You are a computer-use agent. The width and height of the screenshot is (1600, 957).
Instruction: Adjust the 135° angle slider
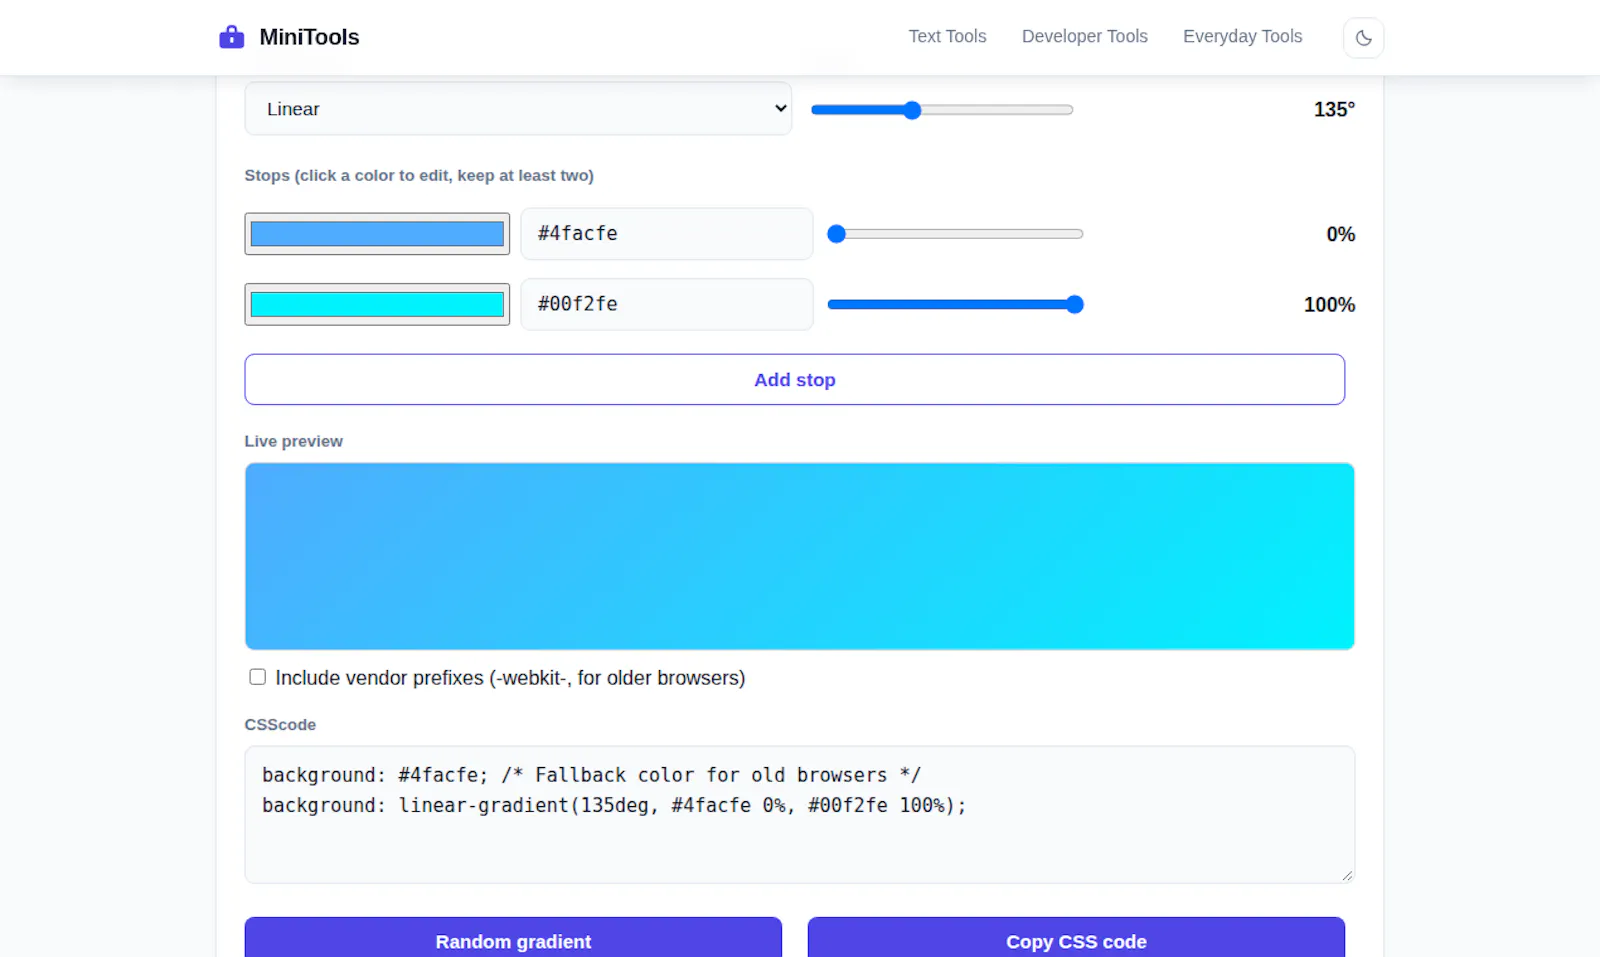tap(942, 110)
